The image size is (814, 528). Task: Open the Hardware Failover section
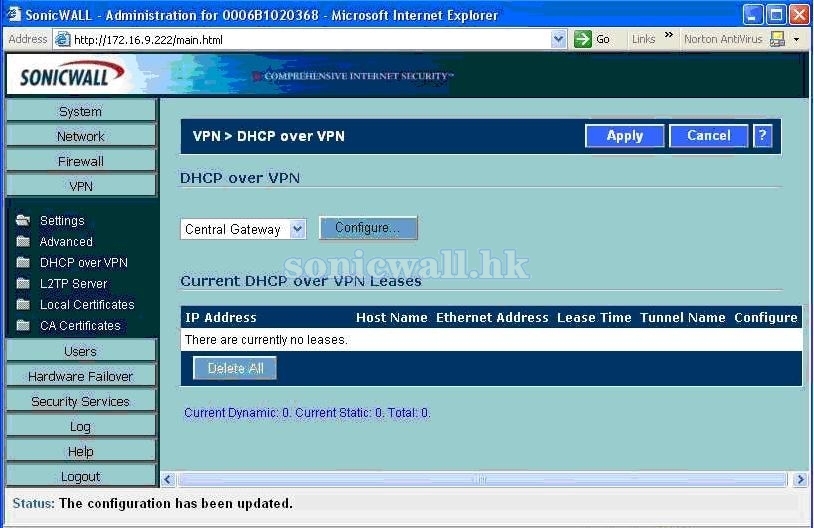[80, 376]
